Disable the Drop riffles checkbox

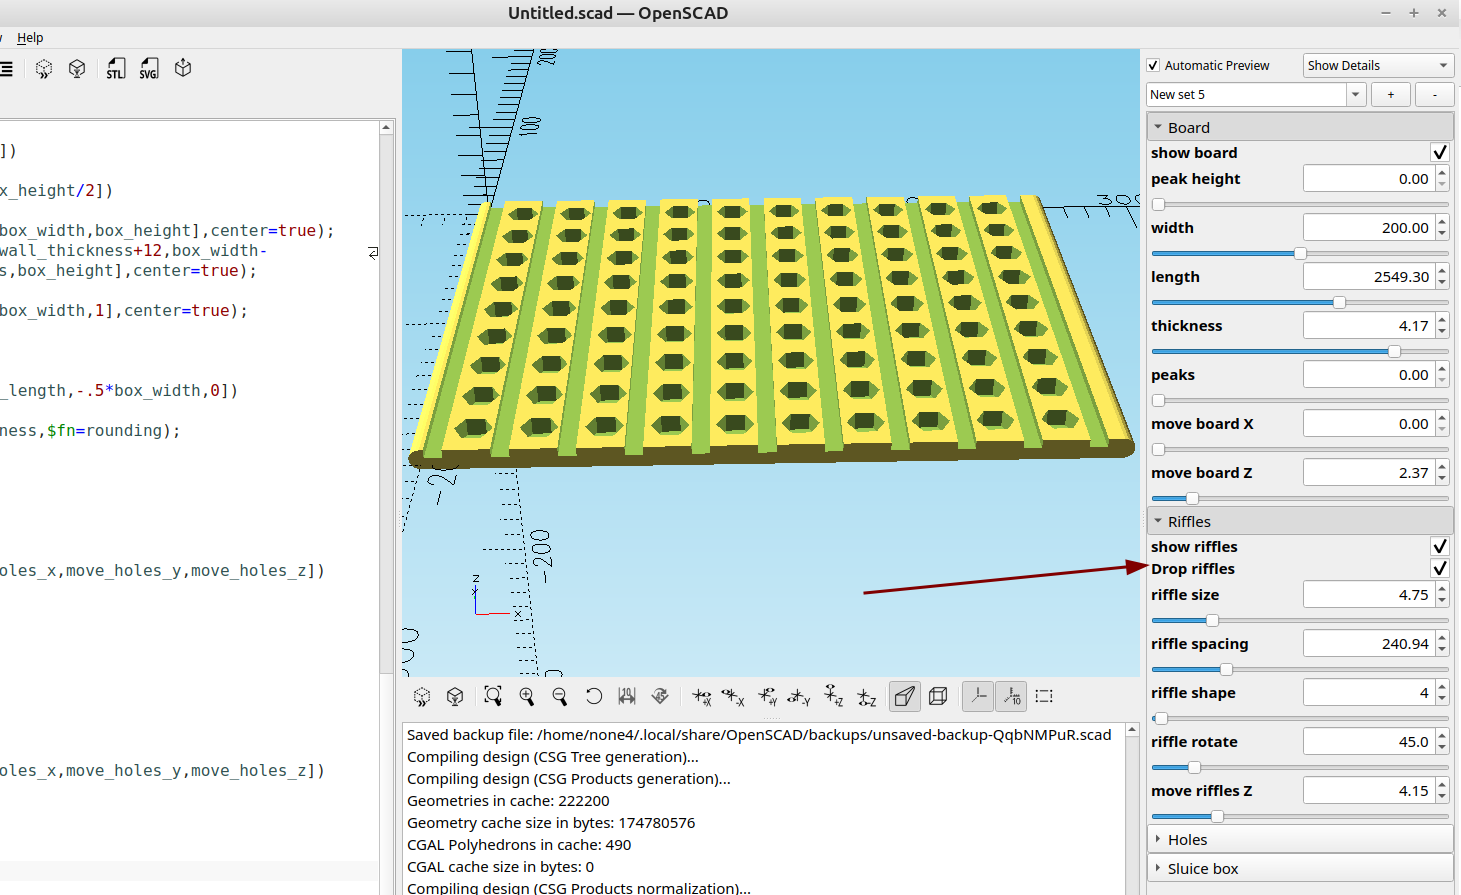click(x=1439, y=569)
